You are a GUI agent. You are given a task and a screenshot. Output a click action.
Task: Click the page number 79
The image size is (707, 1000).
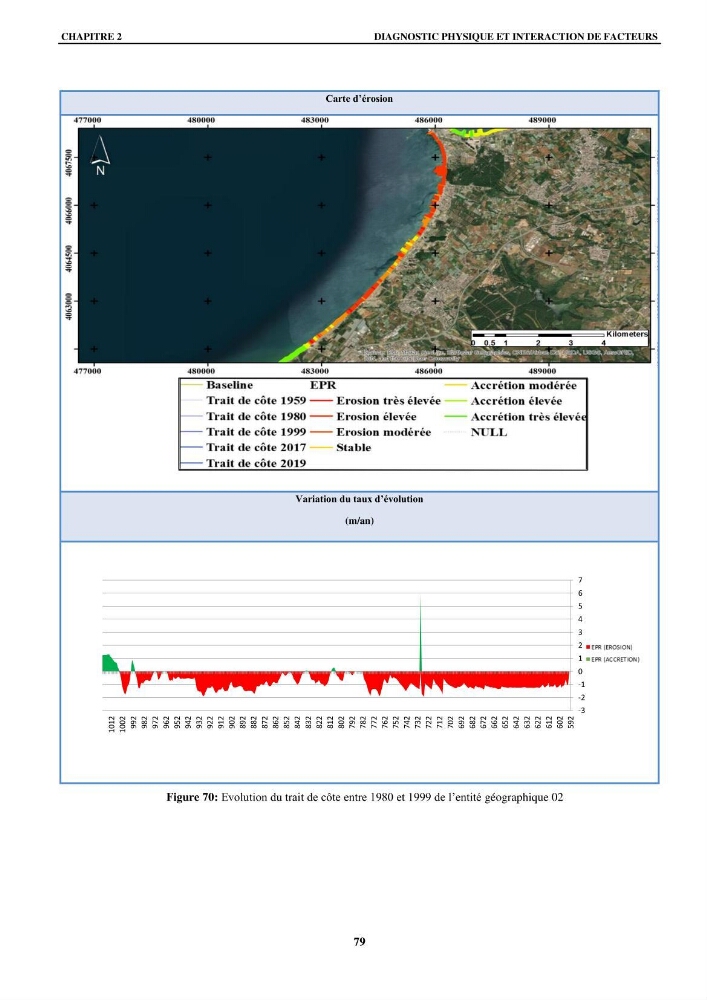[x=360, y=941]
